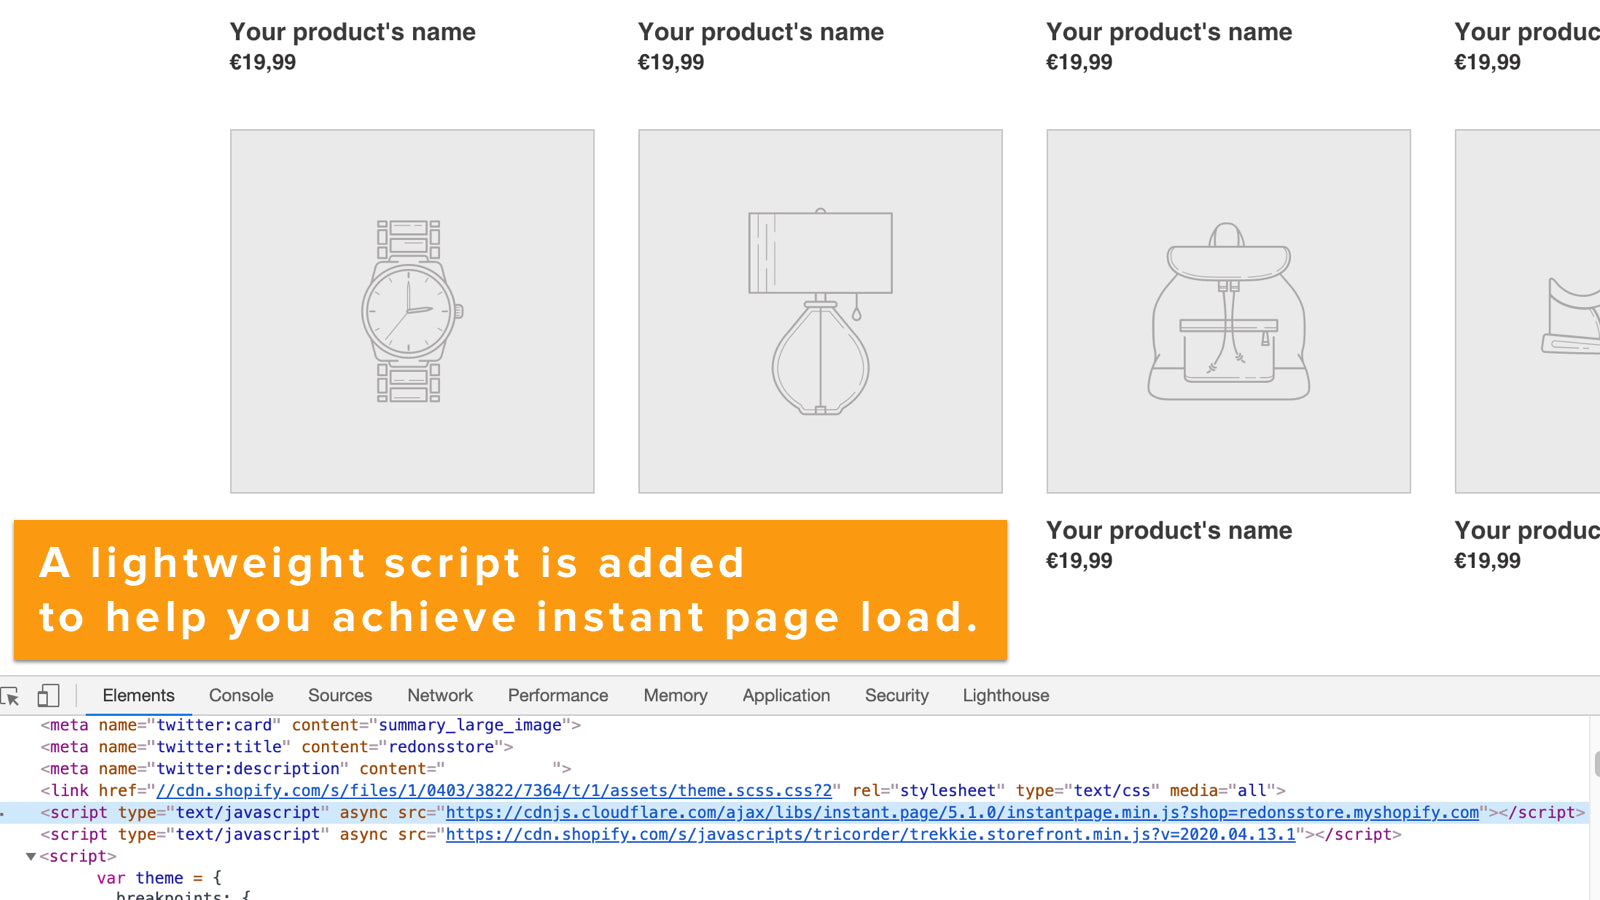Open the theme.scss.css stylesheet link
Screen dimensions: 1600x900
pos(494,791)
